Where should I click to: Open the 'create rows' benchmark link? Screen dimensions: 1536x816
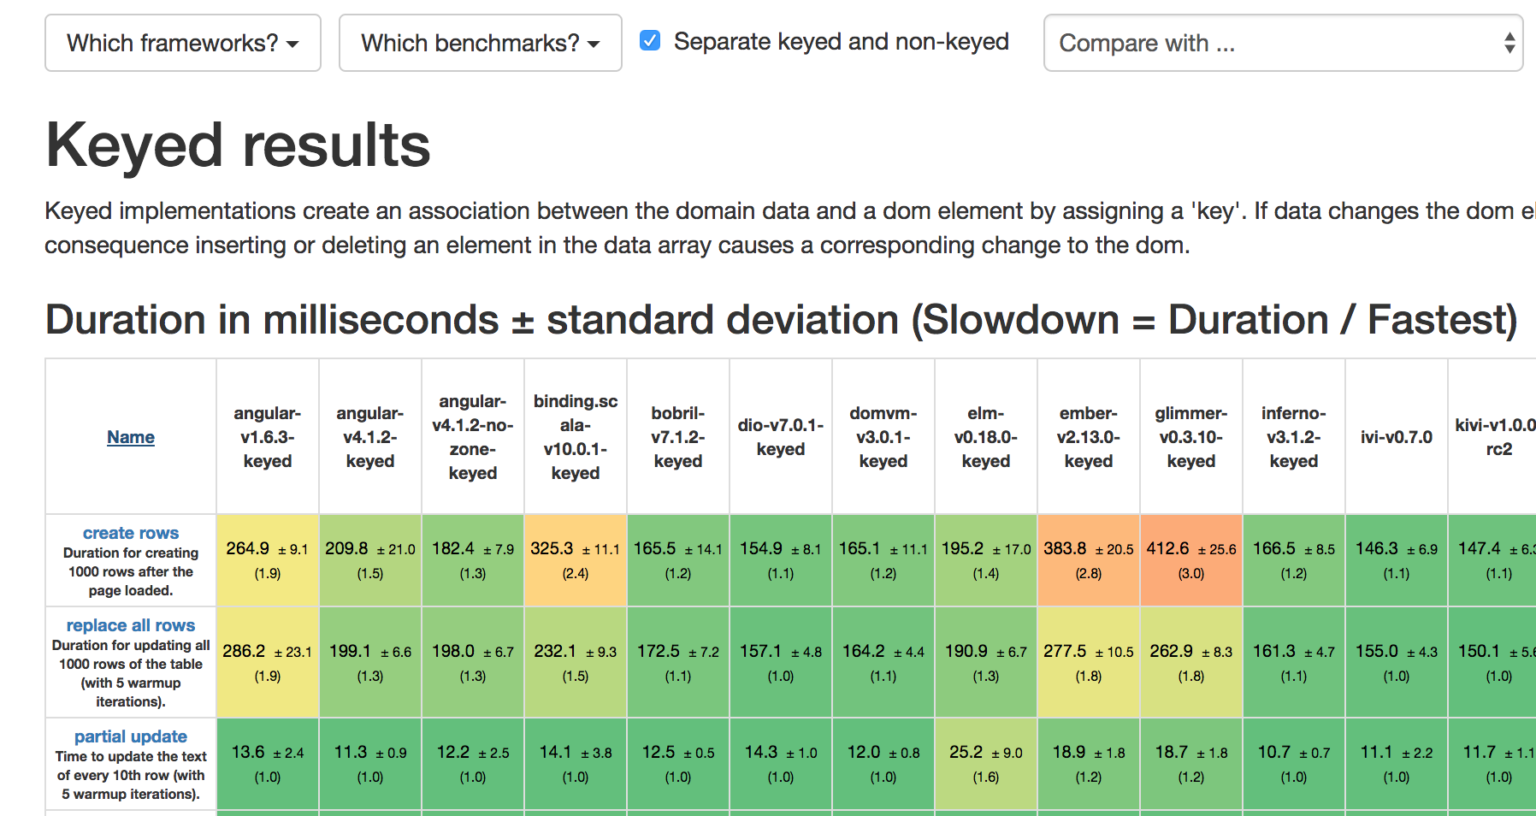[x=130, y=533]
